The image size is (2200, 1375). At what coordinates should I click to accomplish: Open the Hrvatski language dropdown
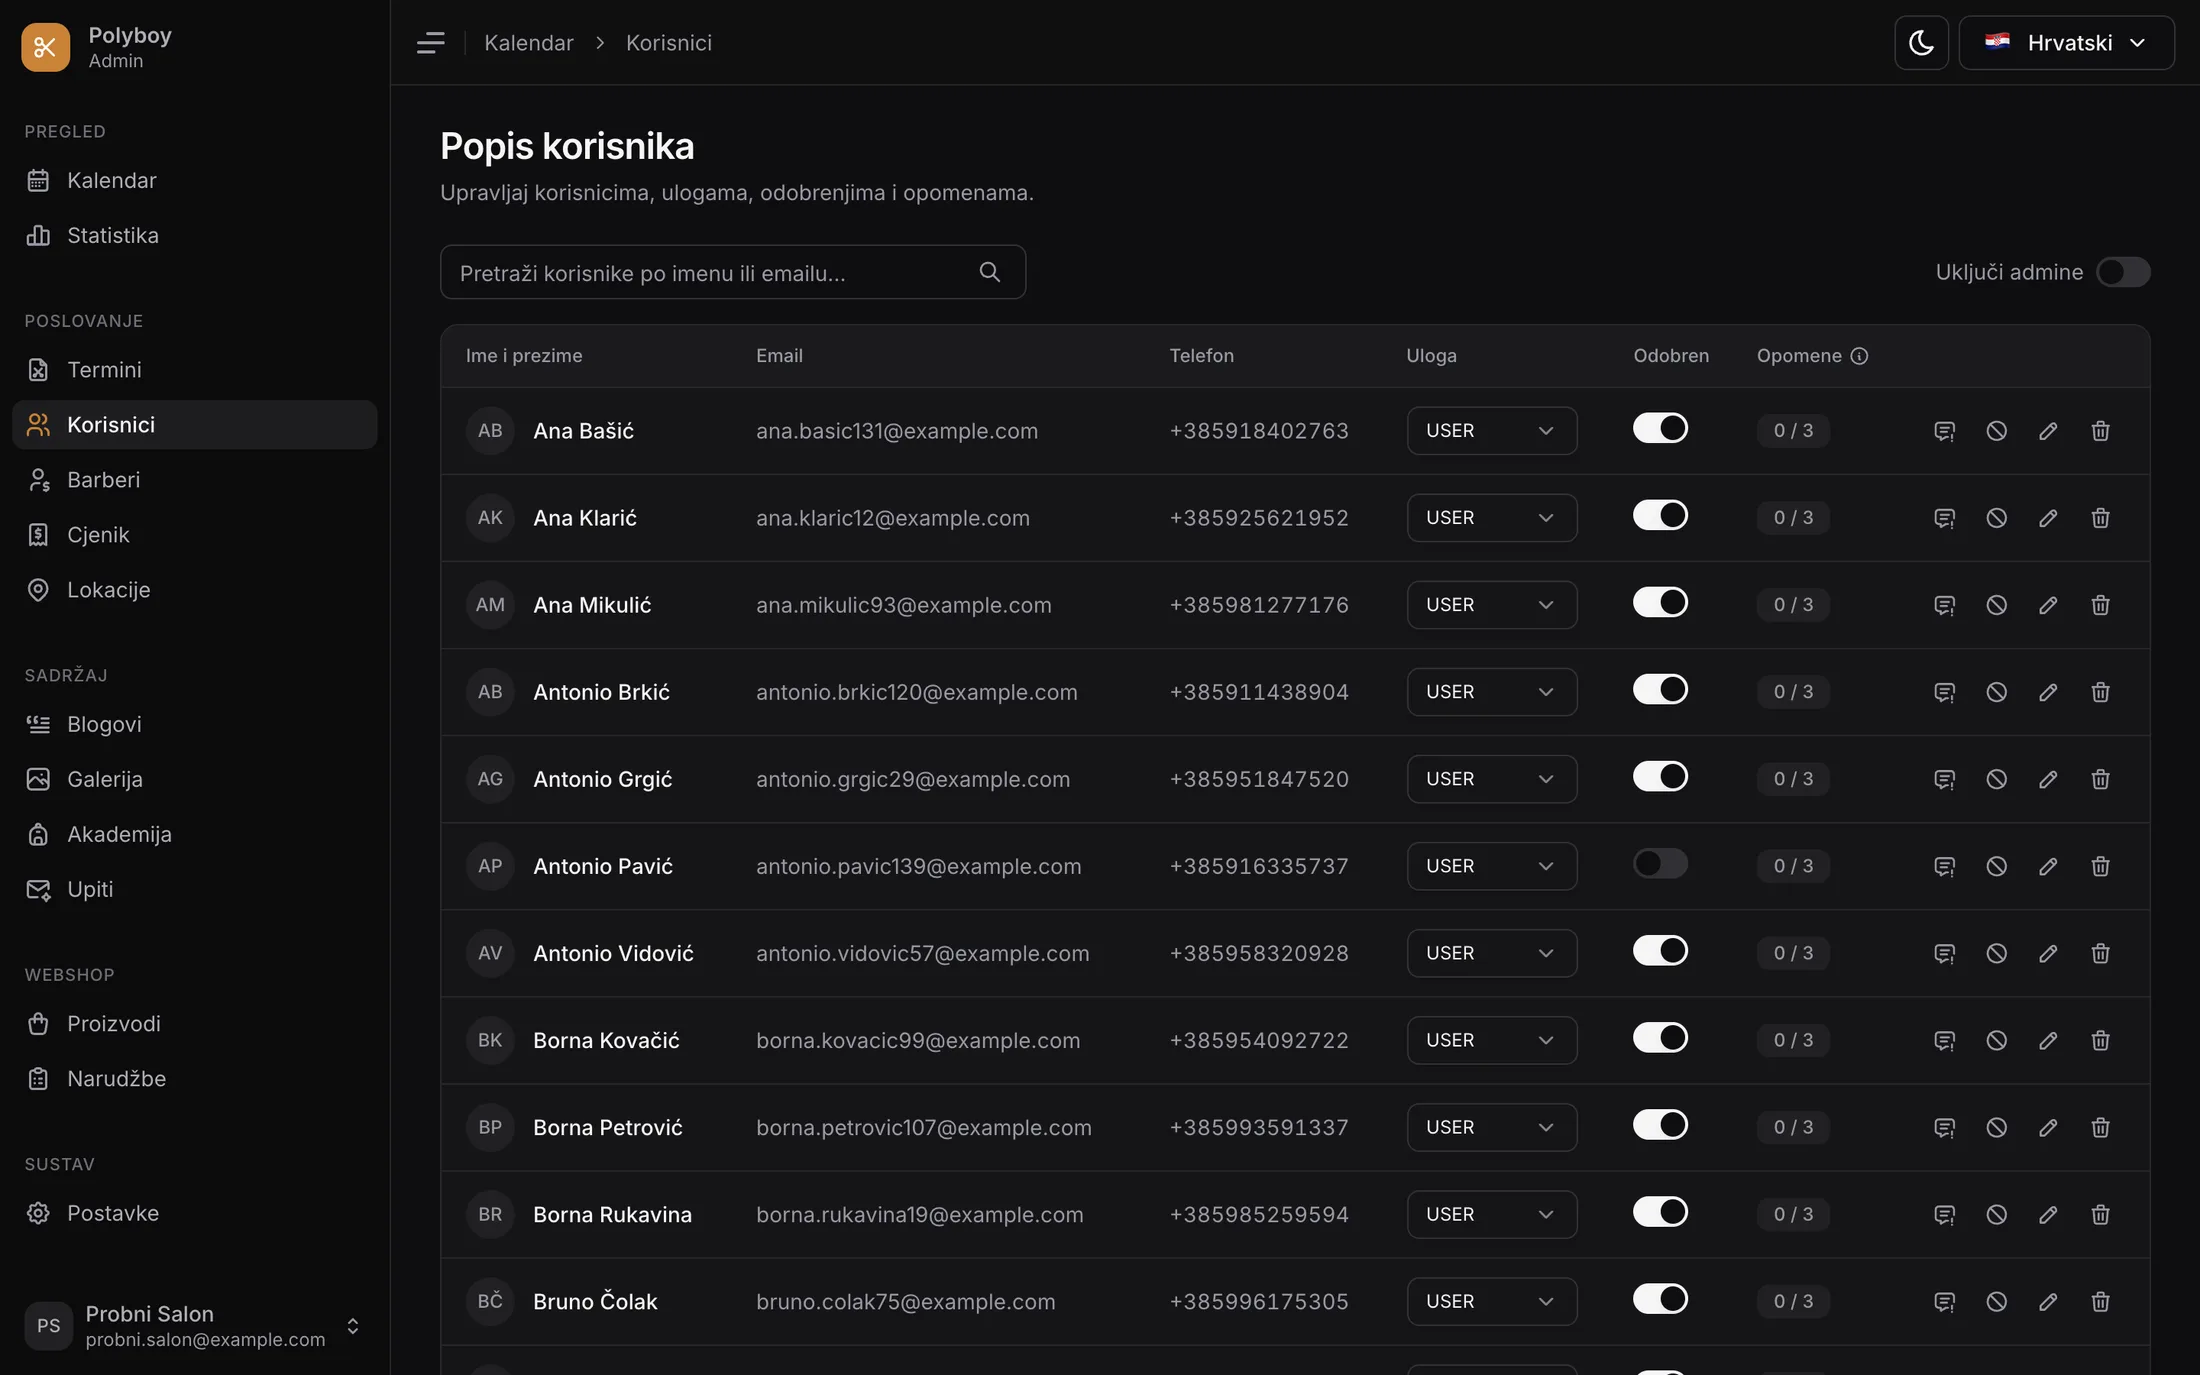[2066, 43]
